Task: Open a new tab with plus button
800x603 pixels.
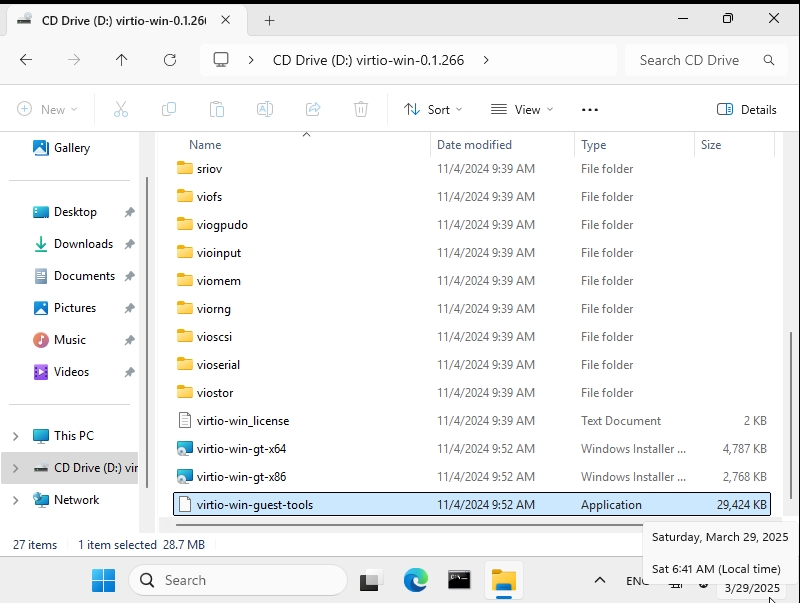Action: [270, 20]
